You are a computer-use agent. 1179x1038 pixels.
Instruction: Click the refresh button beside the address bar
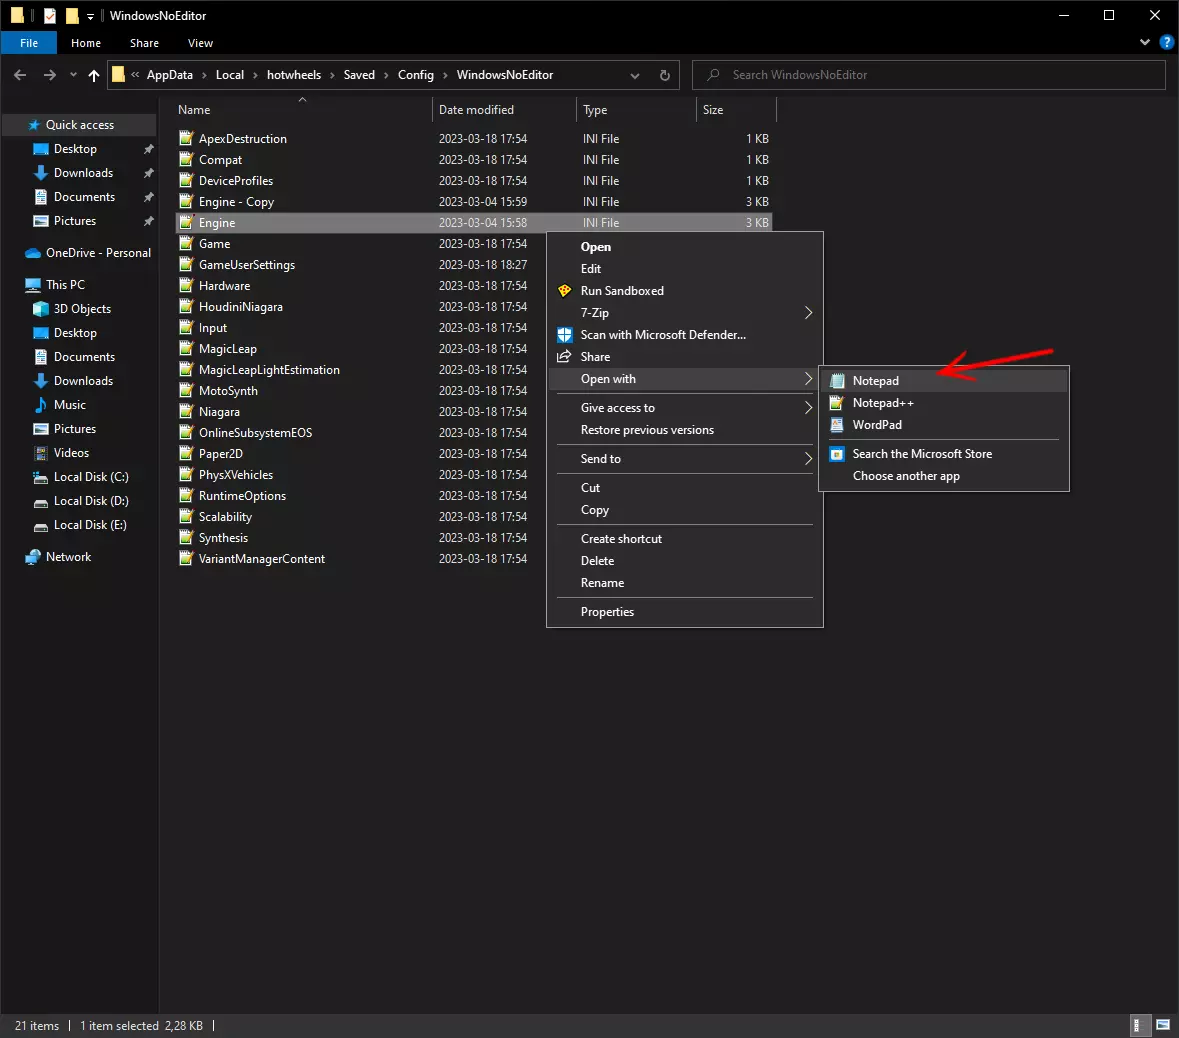pyautogui.click(x=665, y=75)
